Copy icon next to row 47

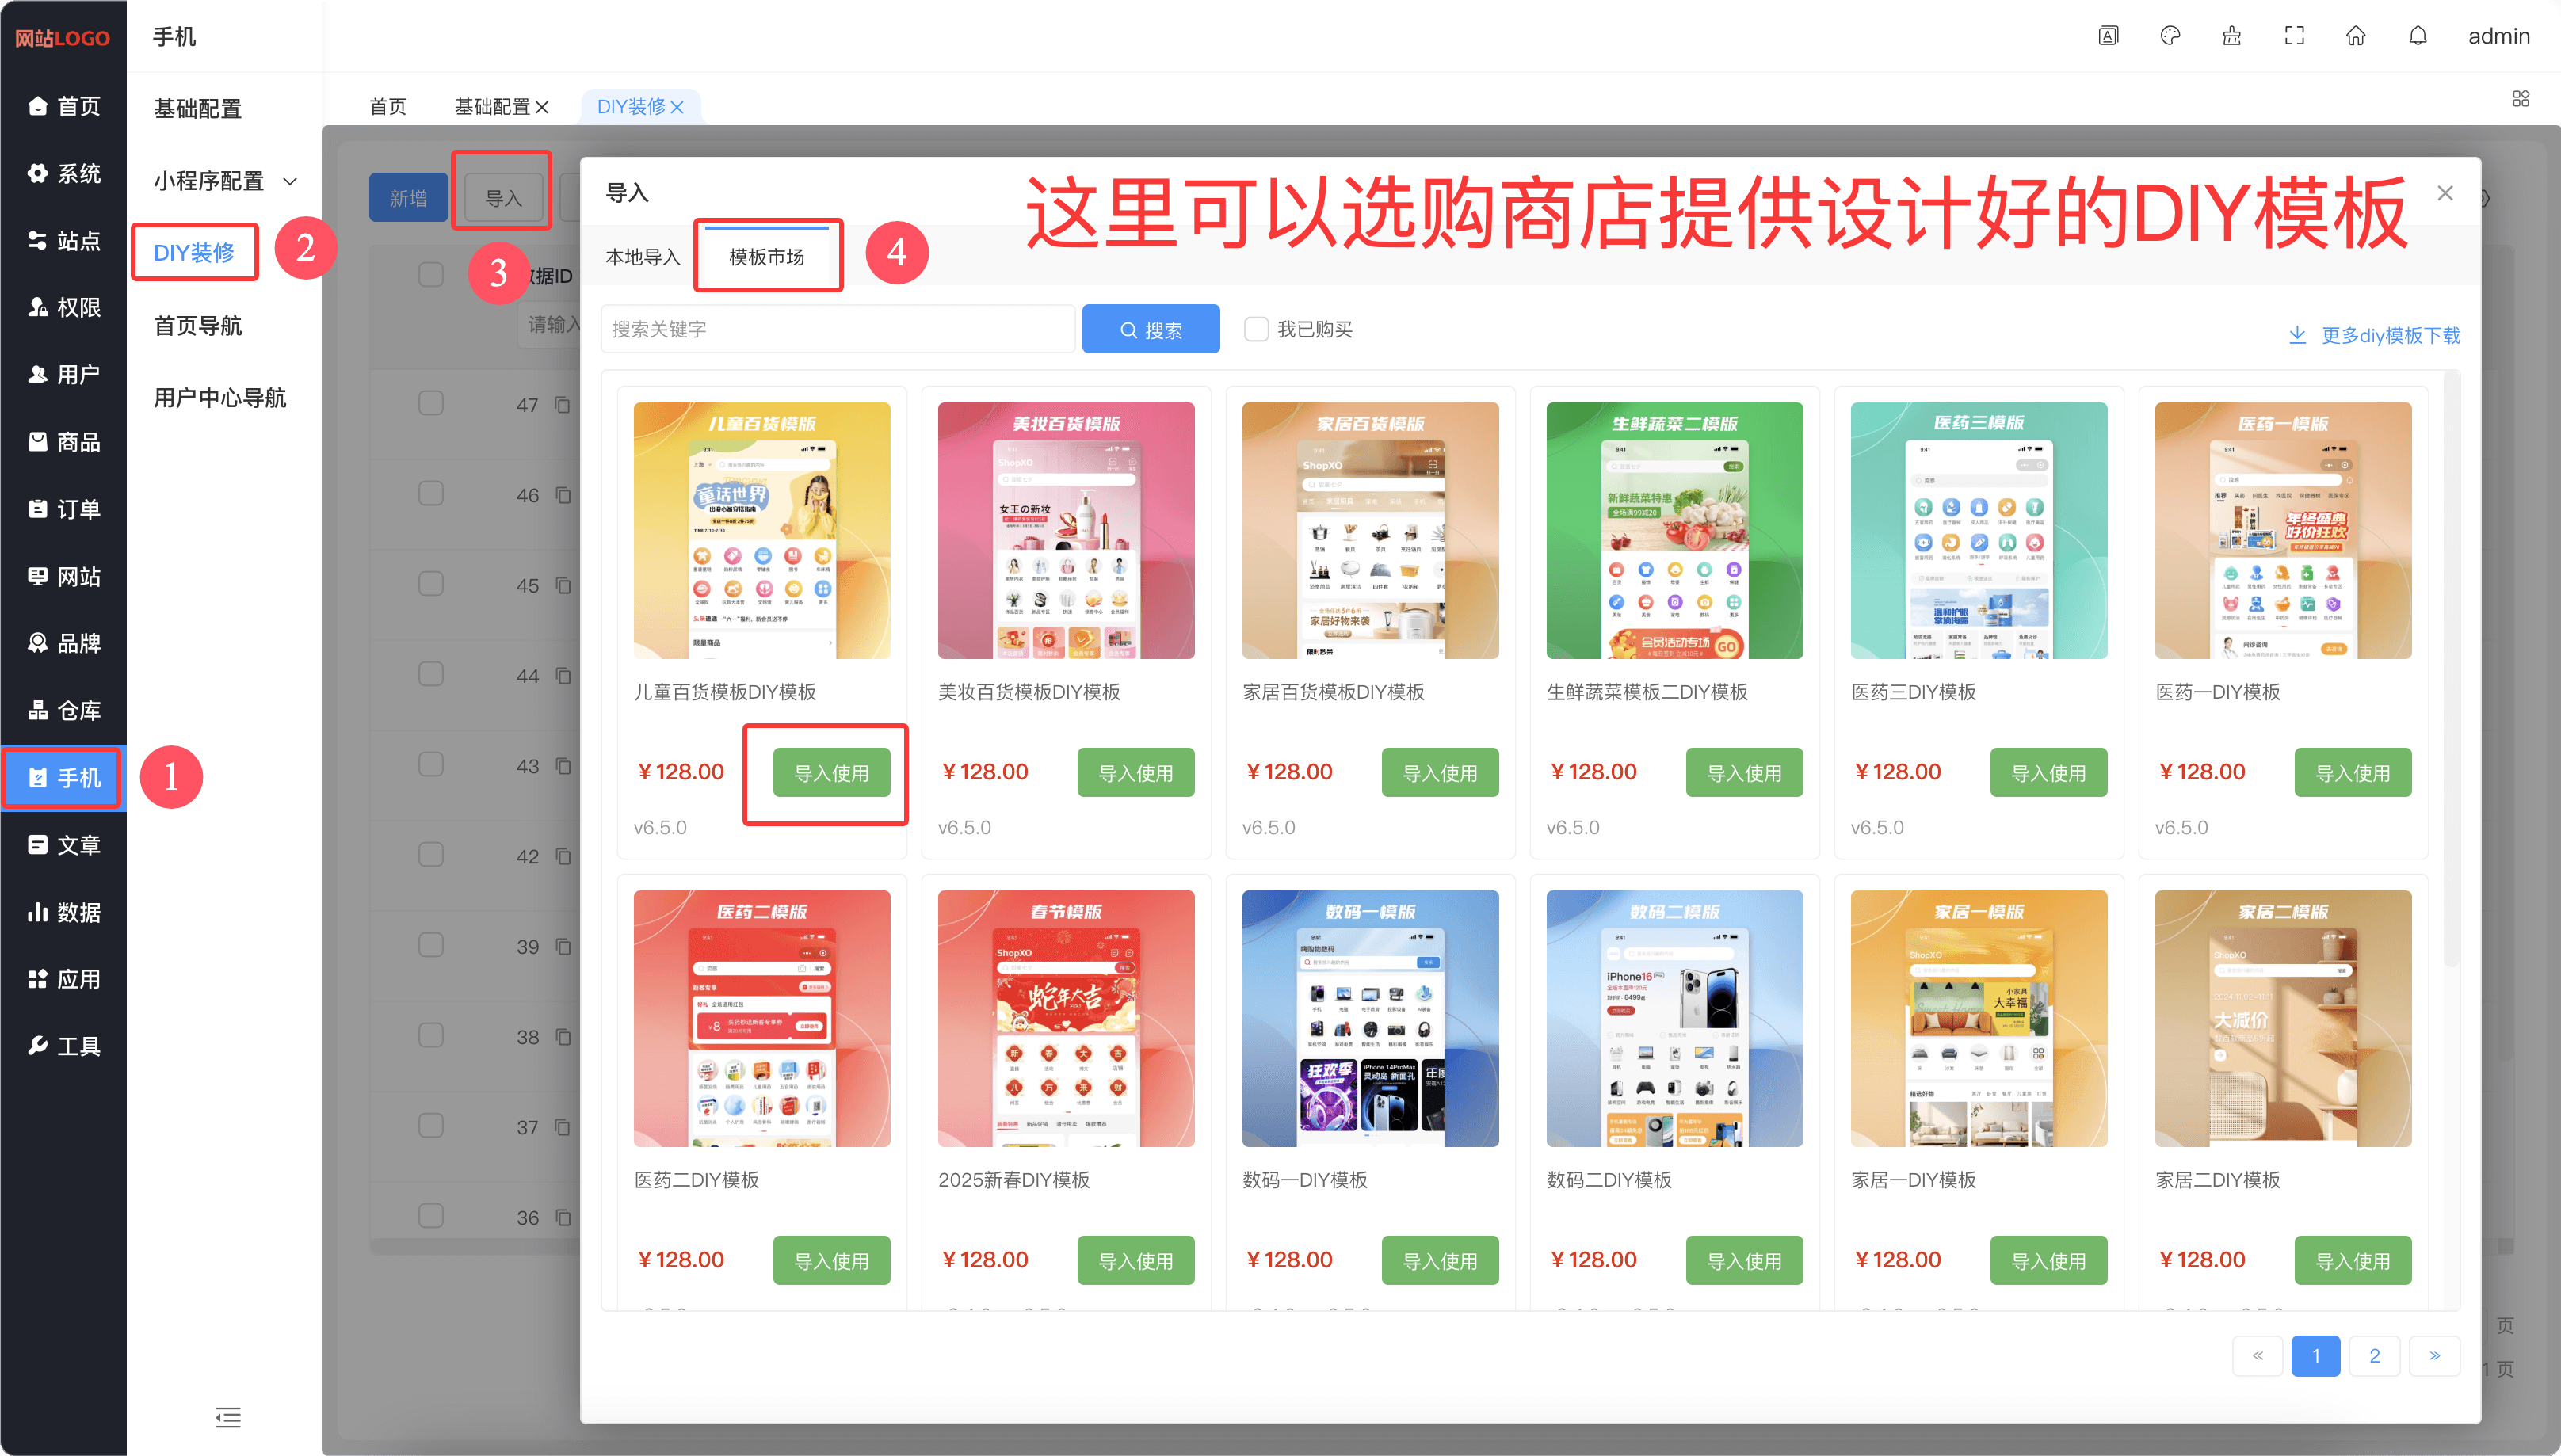tap(563, 405)
